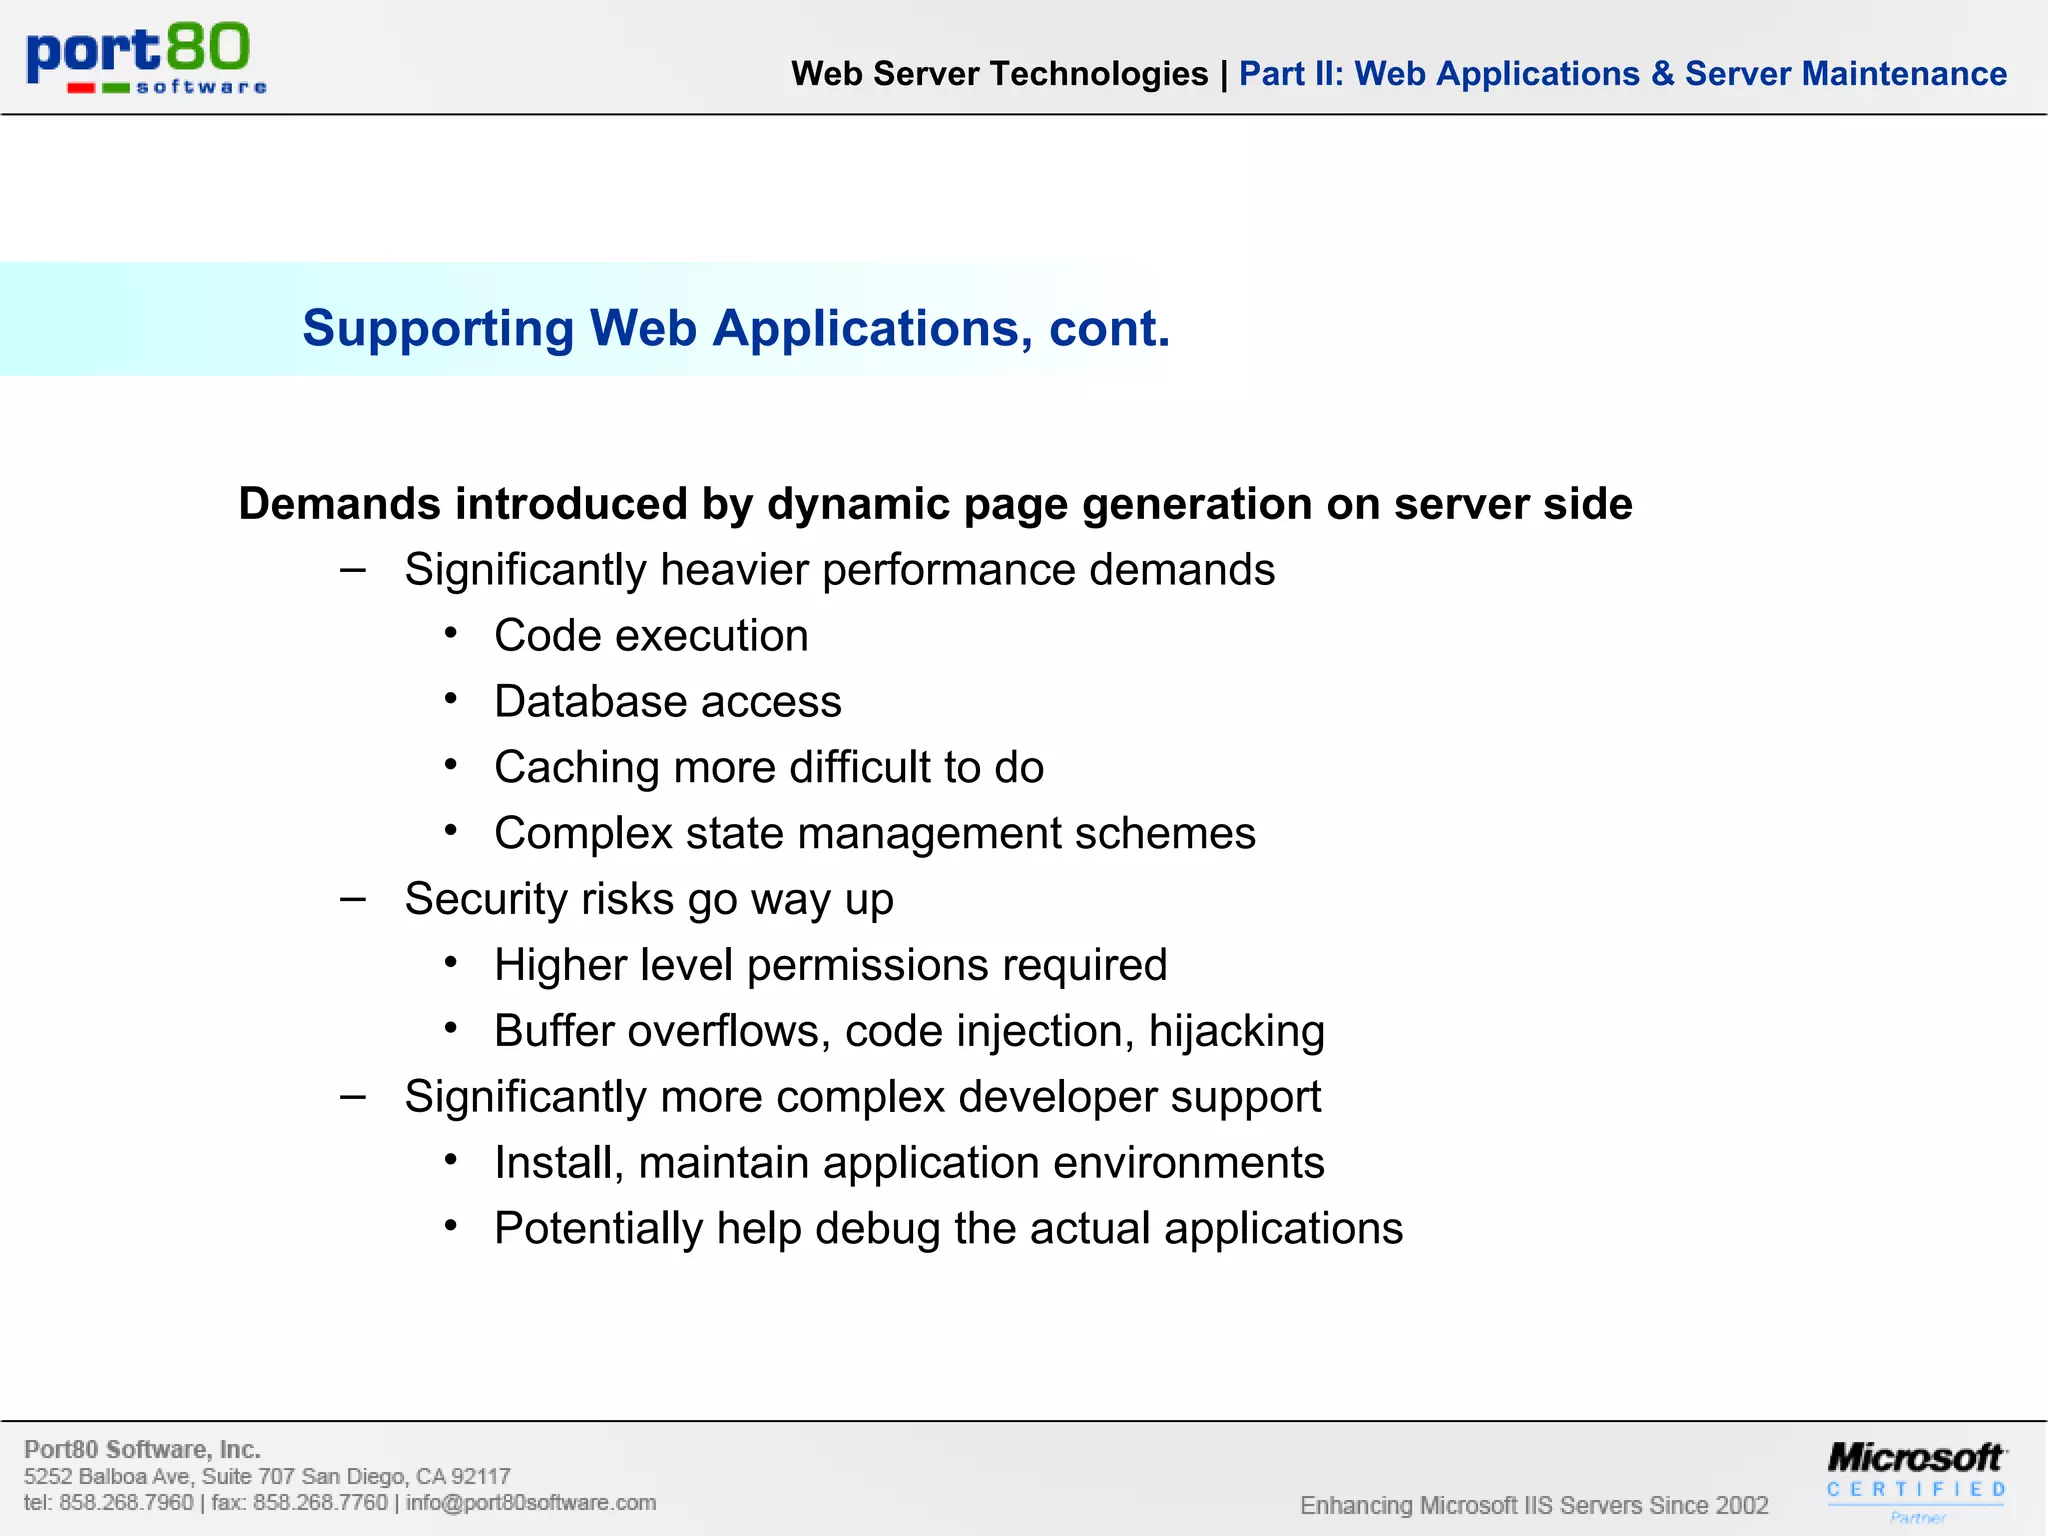The image size is (2048, 1536).
Task: Click address '5252 Balboa Ave, Suite 707'
Action: 160,1477
